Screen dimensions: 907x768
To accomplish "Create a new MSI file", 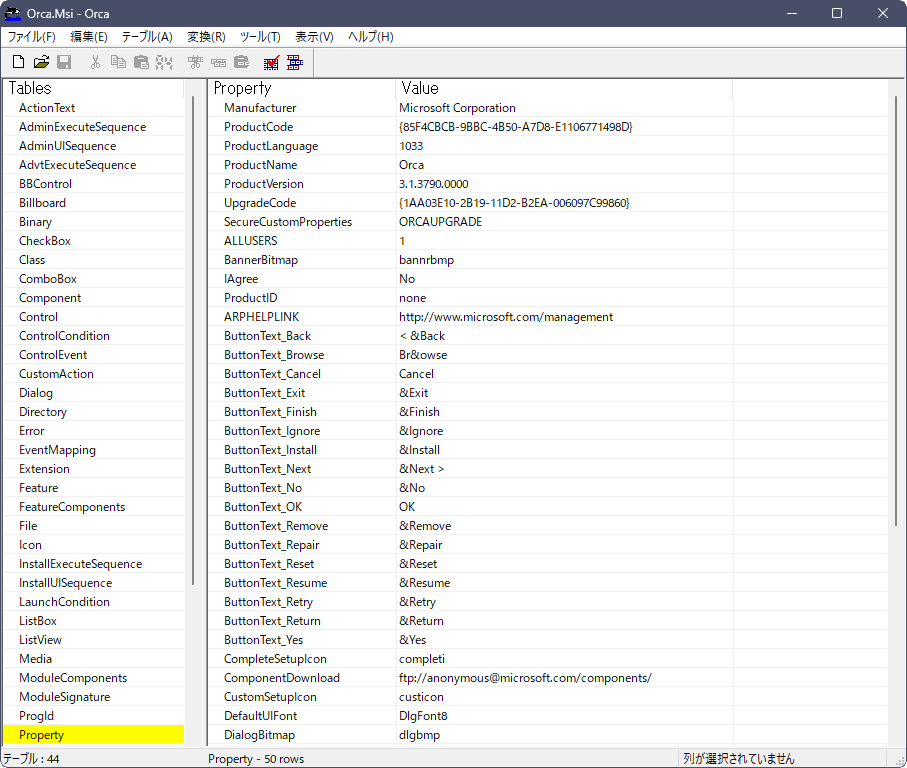I will click(19, 62).
